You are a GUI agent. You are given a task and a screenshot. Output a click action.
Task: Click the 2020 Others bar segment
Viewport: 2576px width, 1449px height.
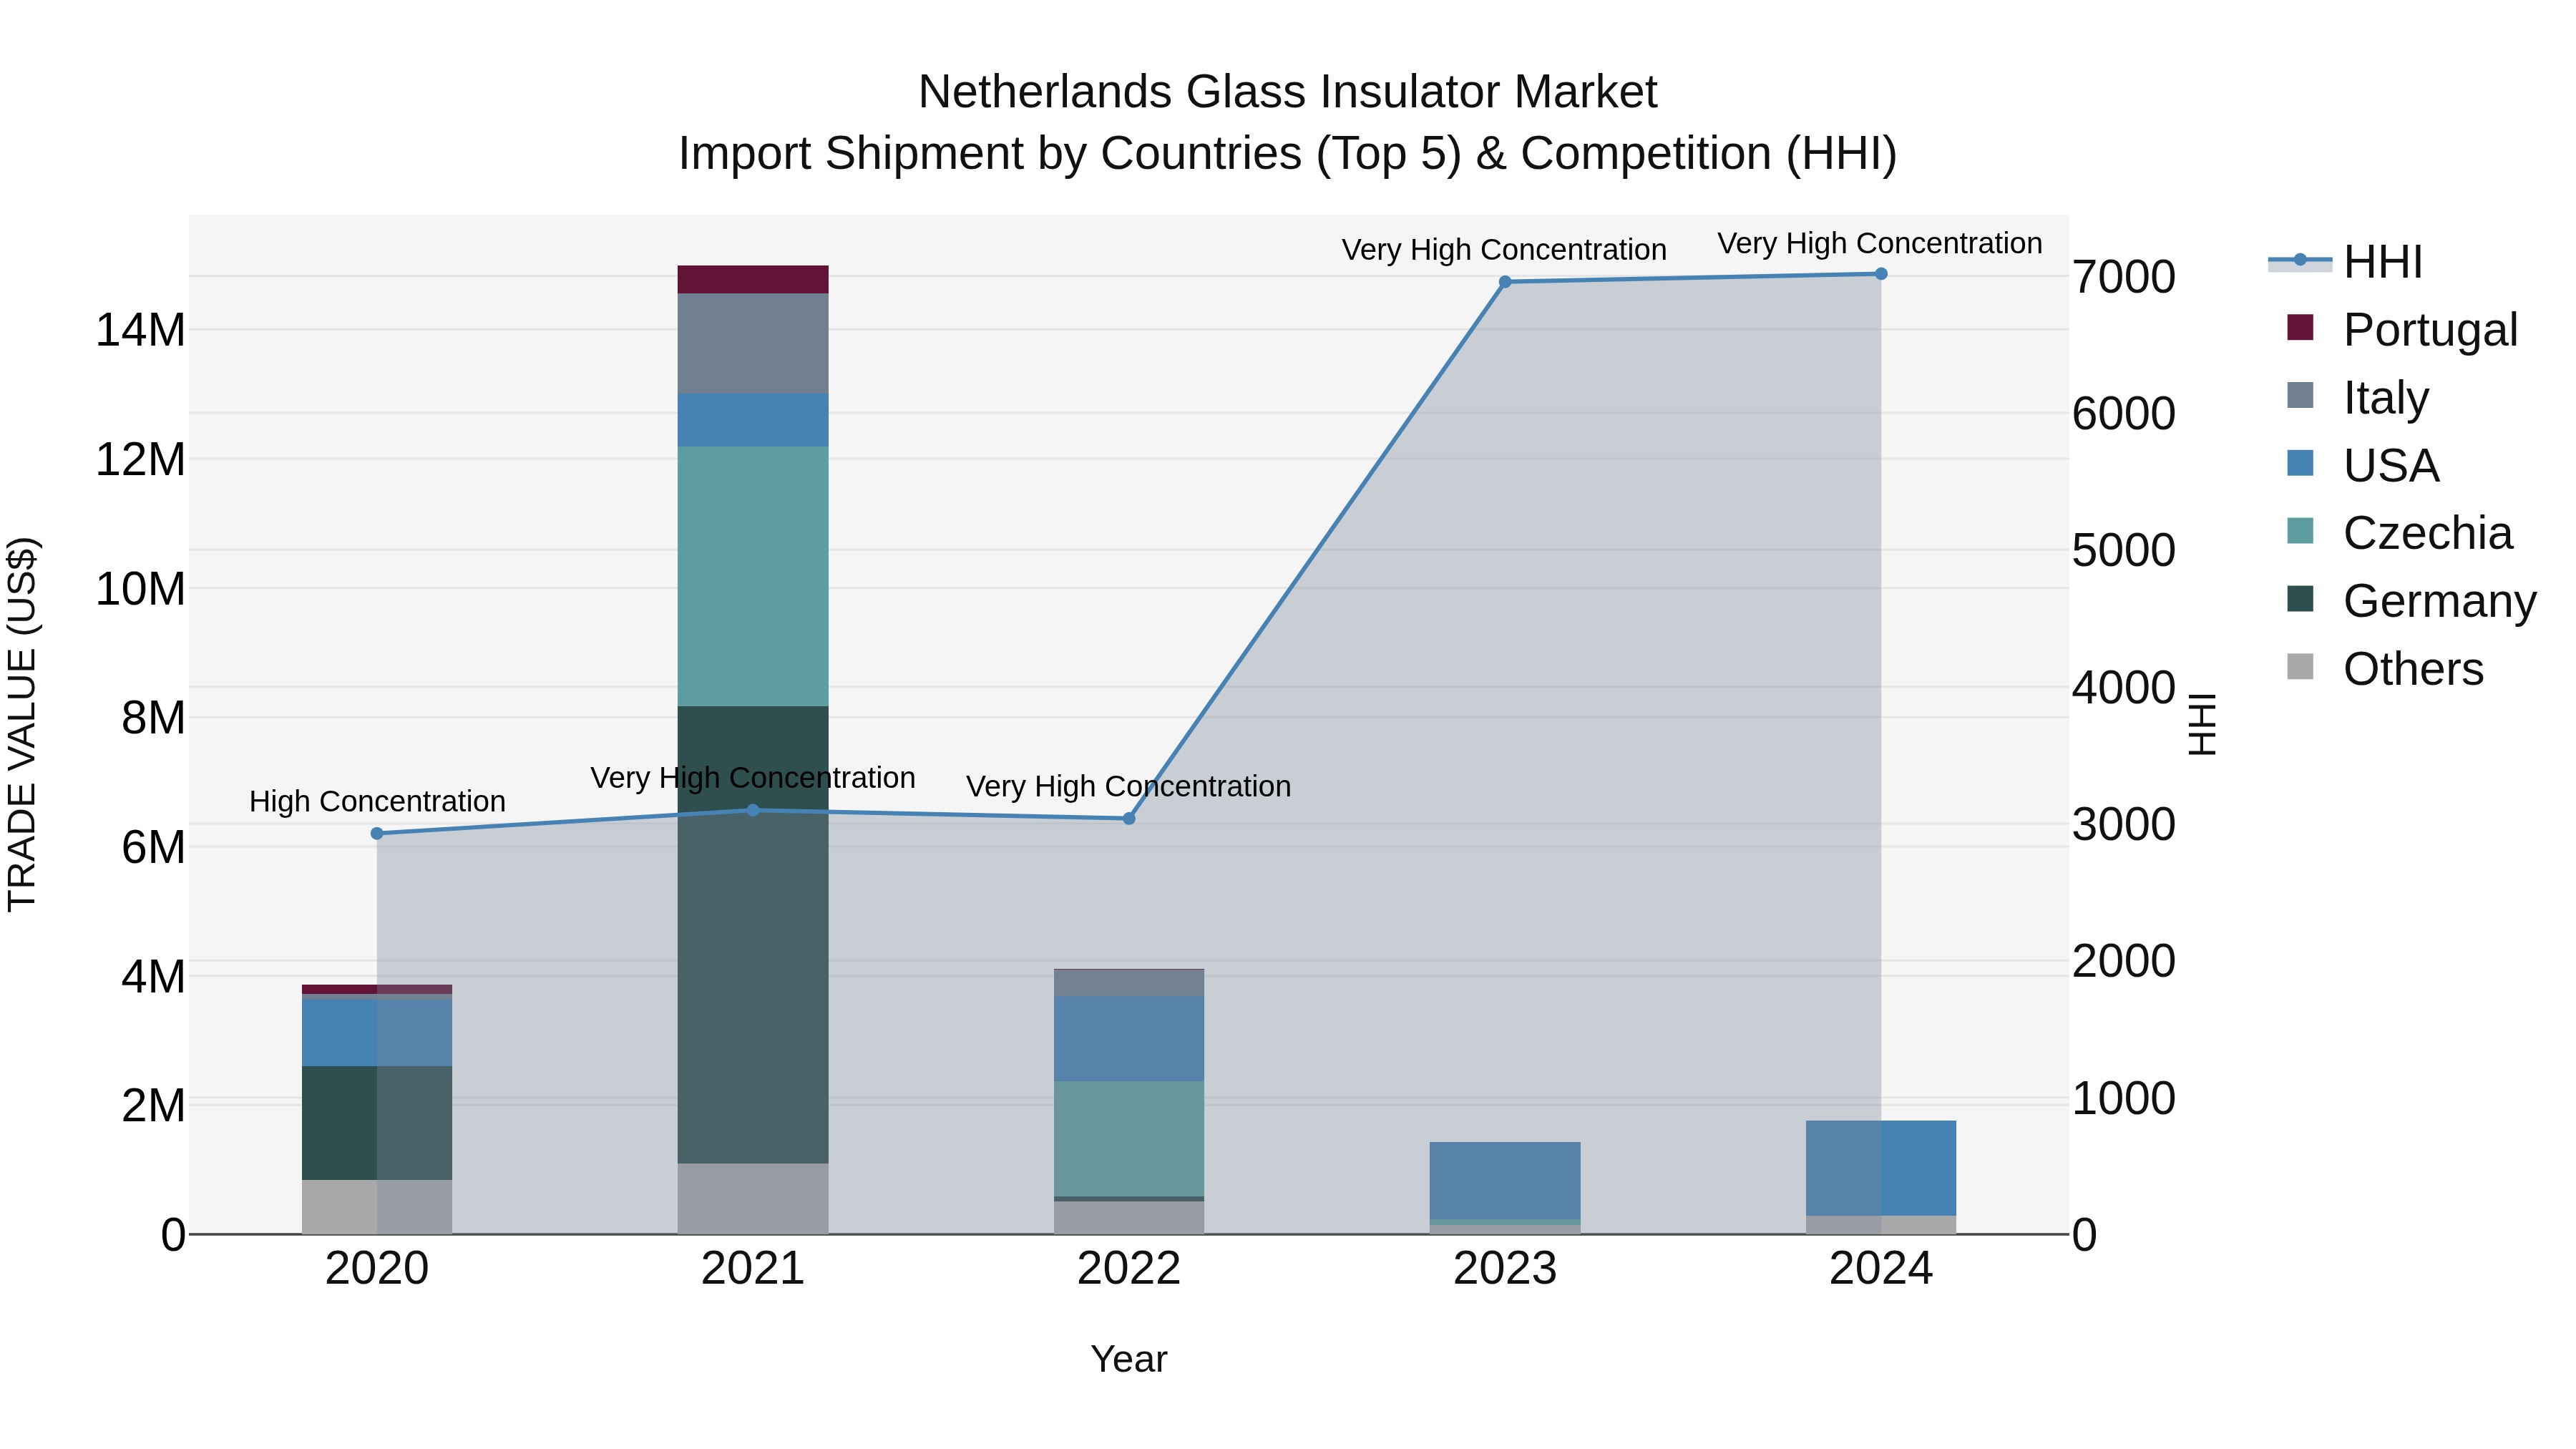(x=377, y=1207)
